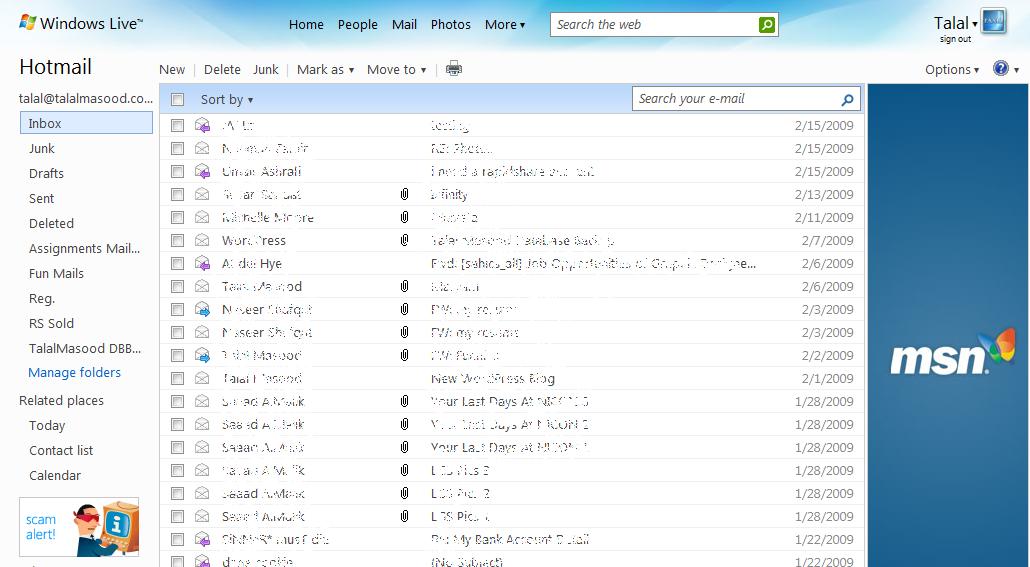Open the RS Sold folder
The height and width of the screenshot is (567, 1030).
point(51,323)
